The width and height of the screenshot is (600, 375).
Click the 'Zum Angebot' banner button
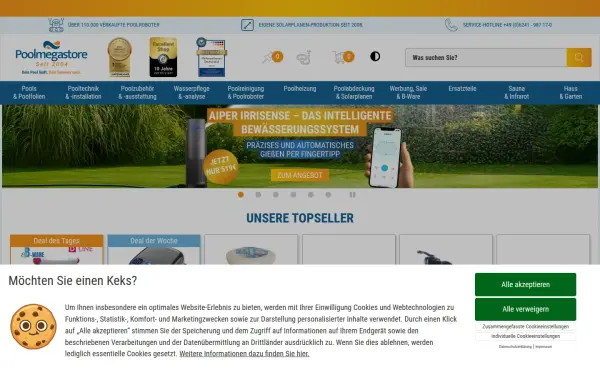300,175
